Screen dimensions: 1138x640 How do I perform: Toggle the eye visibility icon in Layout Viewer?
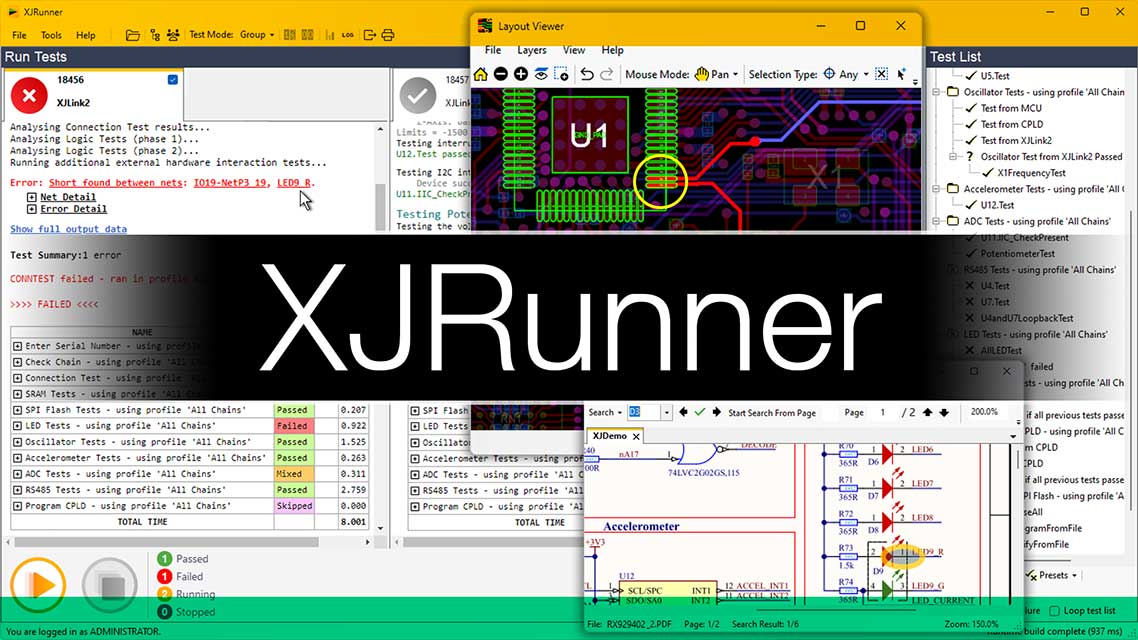tap(541, 74)
